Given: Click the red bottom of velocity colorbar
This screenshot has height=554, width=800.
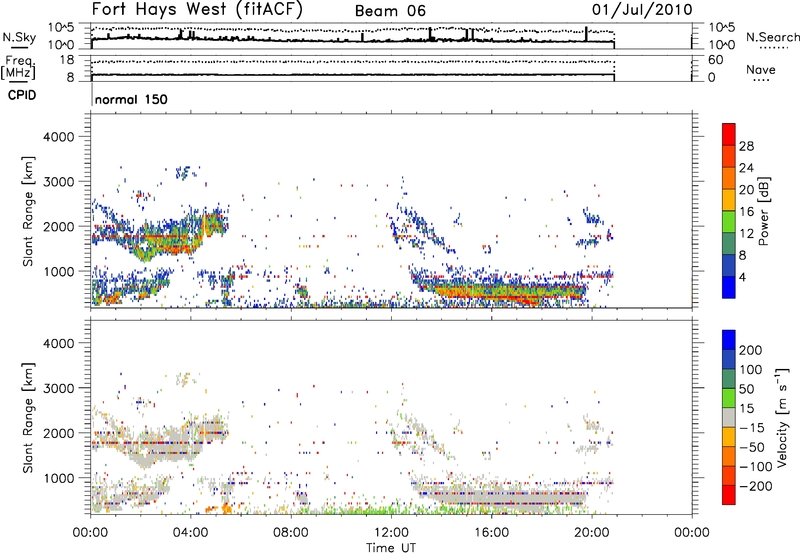Looking at the screenshot, I should click(729, 495).
